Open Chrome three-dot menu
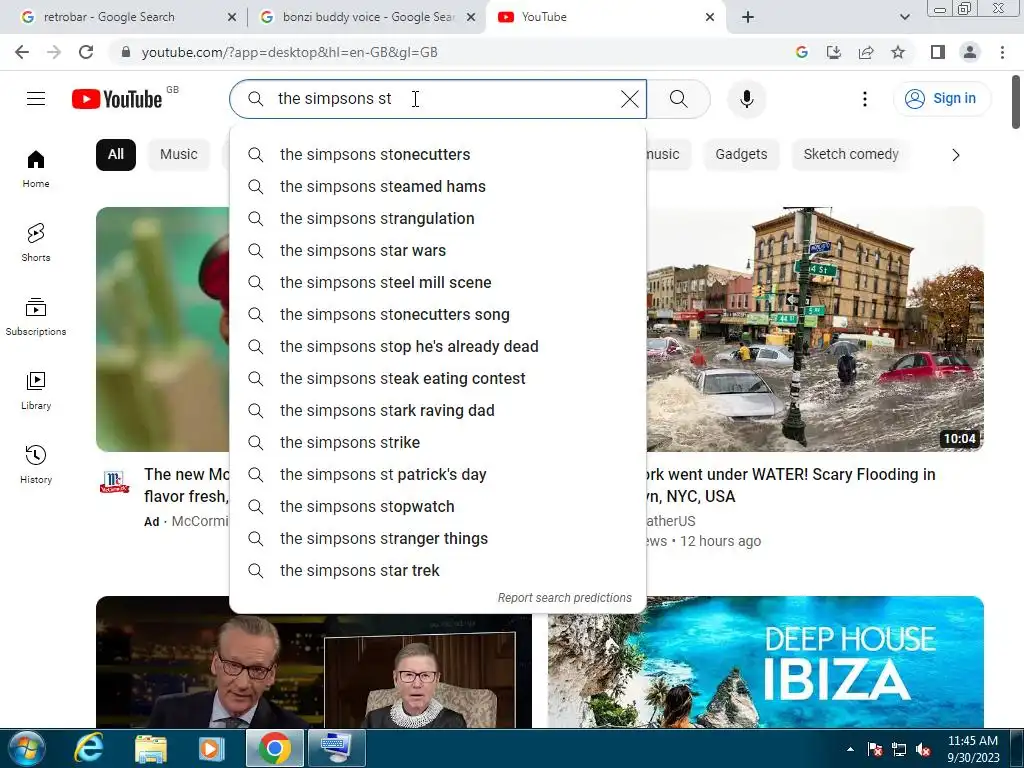Screen dimensions: 1024x768 [x=1002, y=52]
